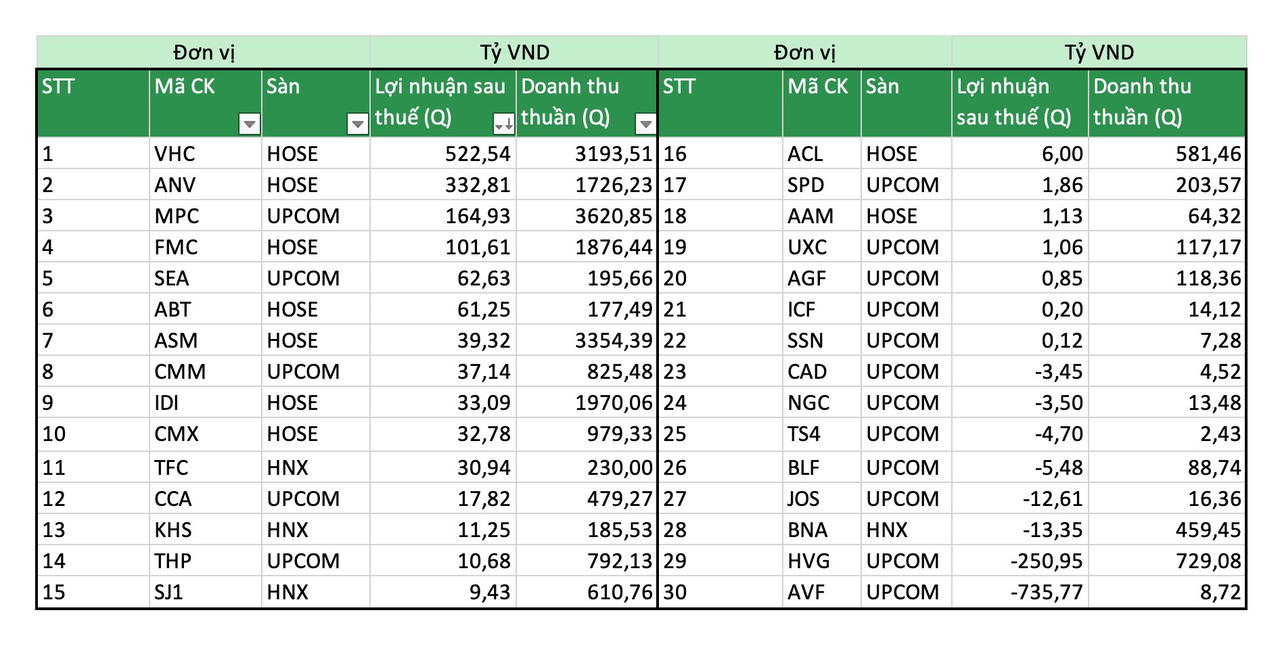Open the sorted Lợi nhuận sau thuế filter
This screenshot has width=1280, height=648.
coord(504,124)
